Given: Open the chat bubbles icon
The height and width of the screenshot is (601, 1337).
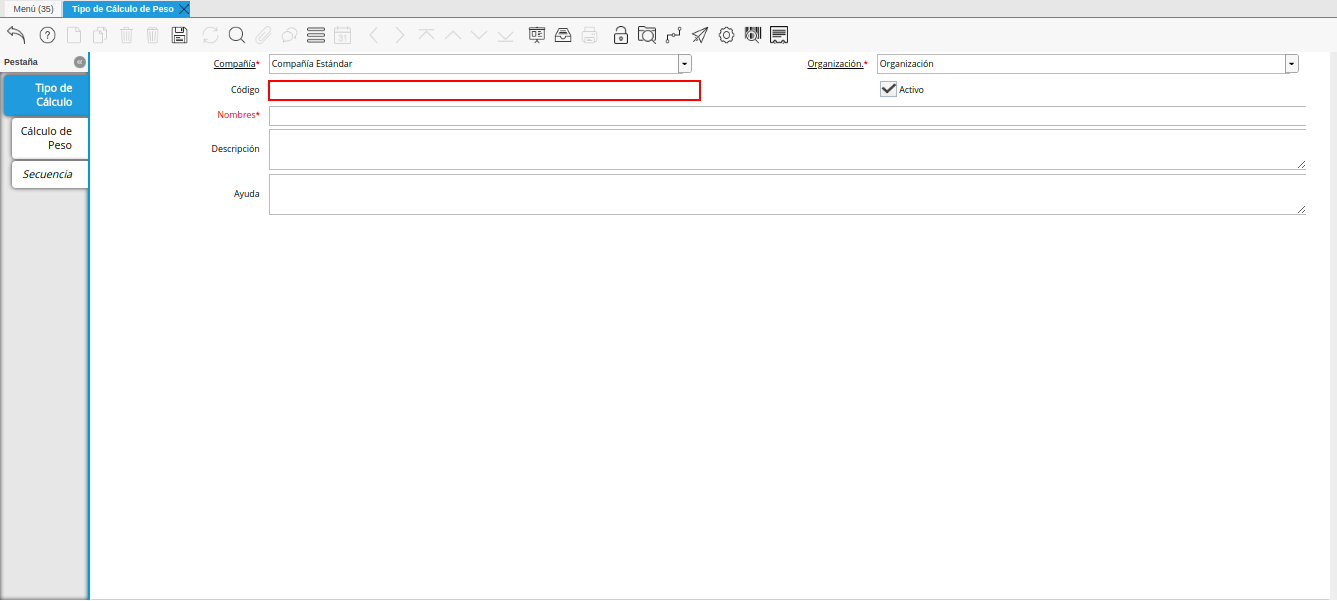Looking at the screenshot, I should click(289, 35).
